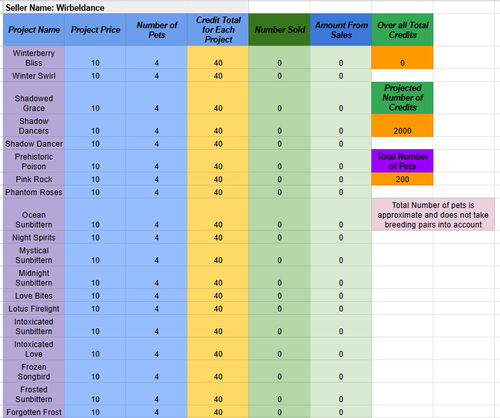Screen dimensions: 500x418
Task: Select the Frozen Songbird cell
Action: point(34,372)
